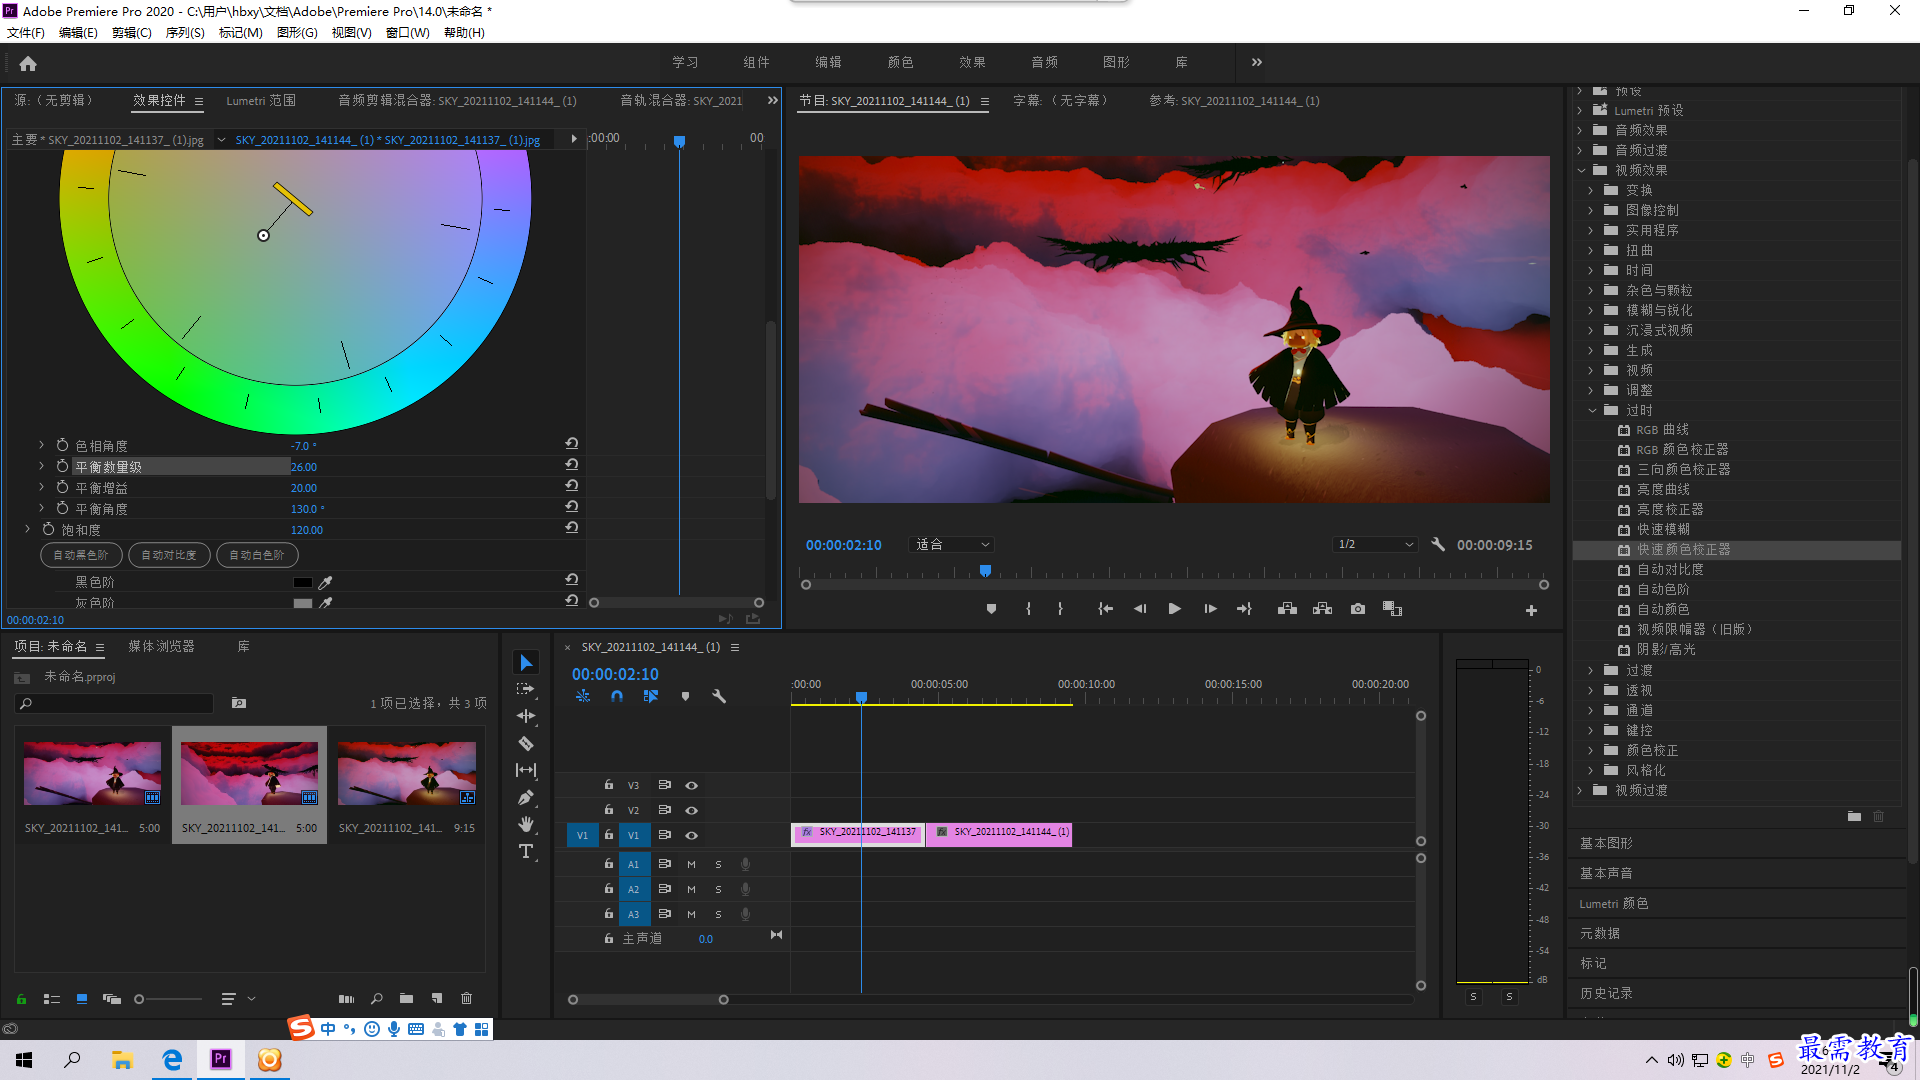Switch to the 效果 workspace
The width and height of the screenshot is (1920, 1080).
pyautogui.click(x=973, y=62)
